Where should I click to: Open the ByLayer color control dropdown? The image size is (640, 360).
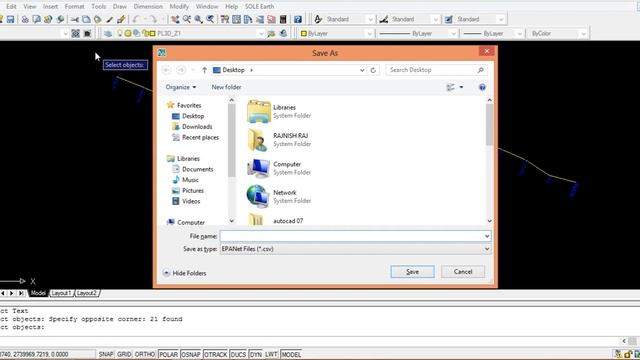pyautogui.click(x=369, y=33)
